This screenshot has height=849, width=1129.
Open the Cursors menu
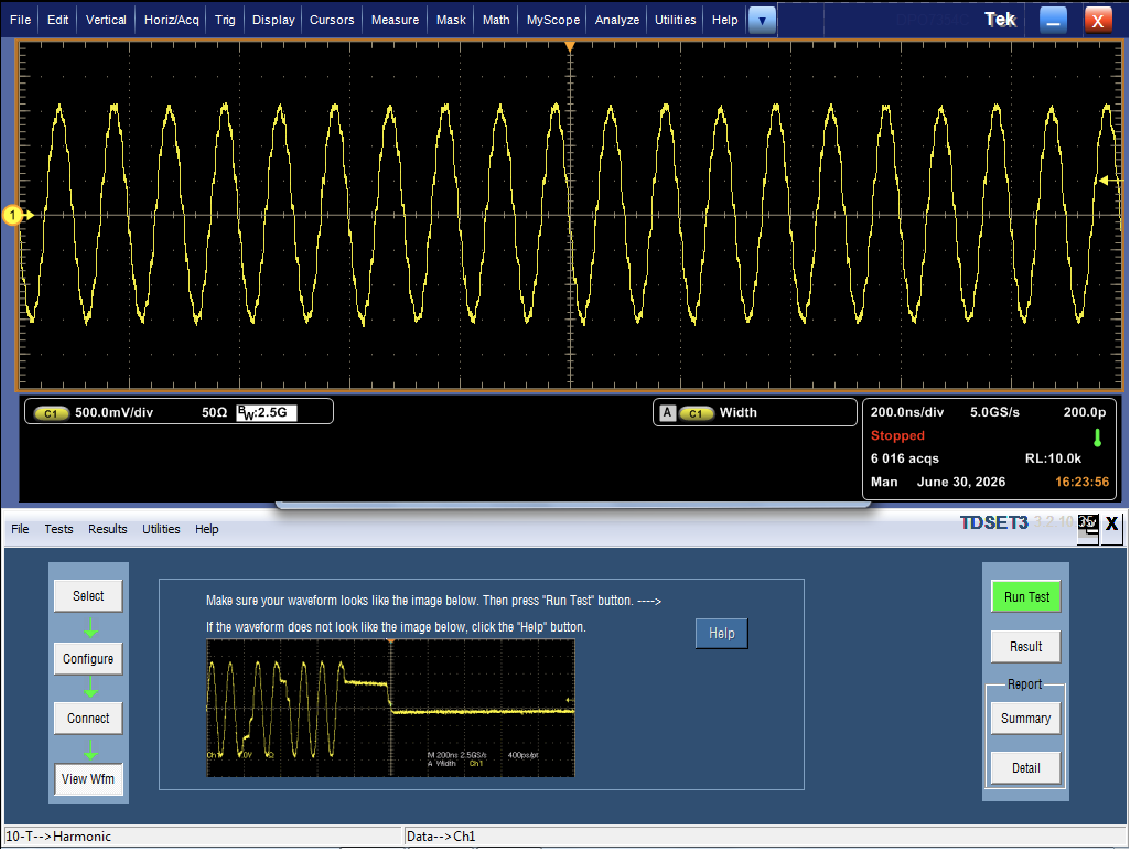pyautogui.click(x=332, y=20)
